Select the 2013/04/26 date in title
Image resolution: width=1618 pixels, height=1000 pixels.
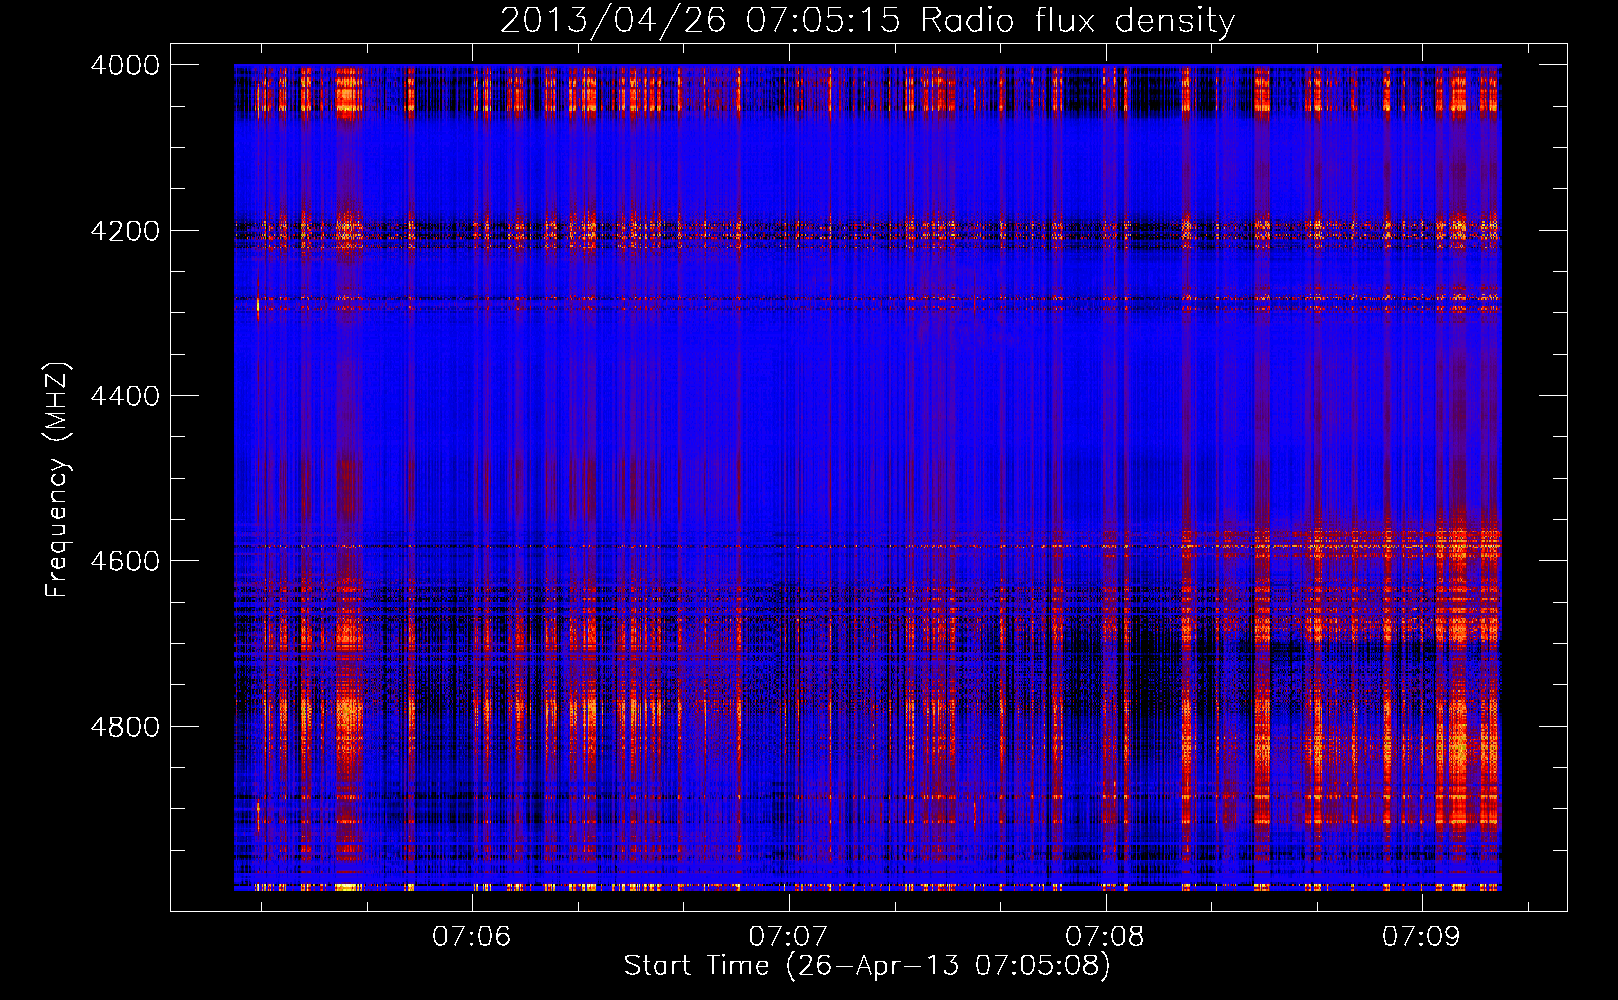pyautogui.click(x=612, y=21)
